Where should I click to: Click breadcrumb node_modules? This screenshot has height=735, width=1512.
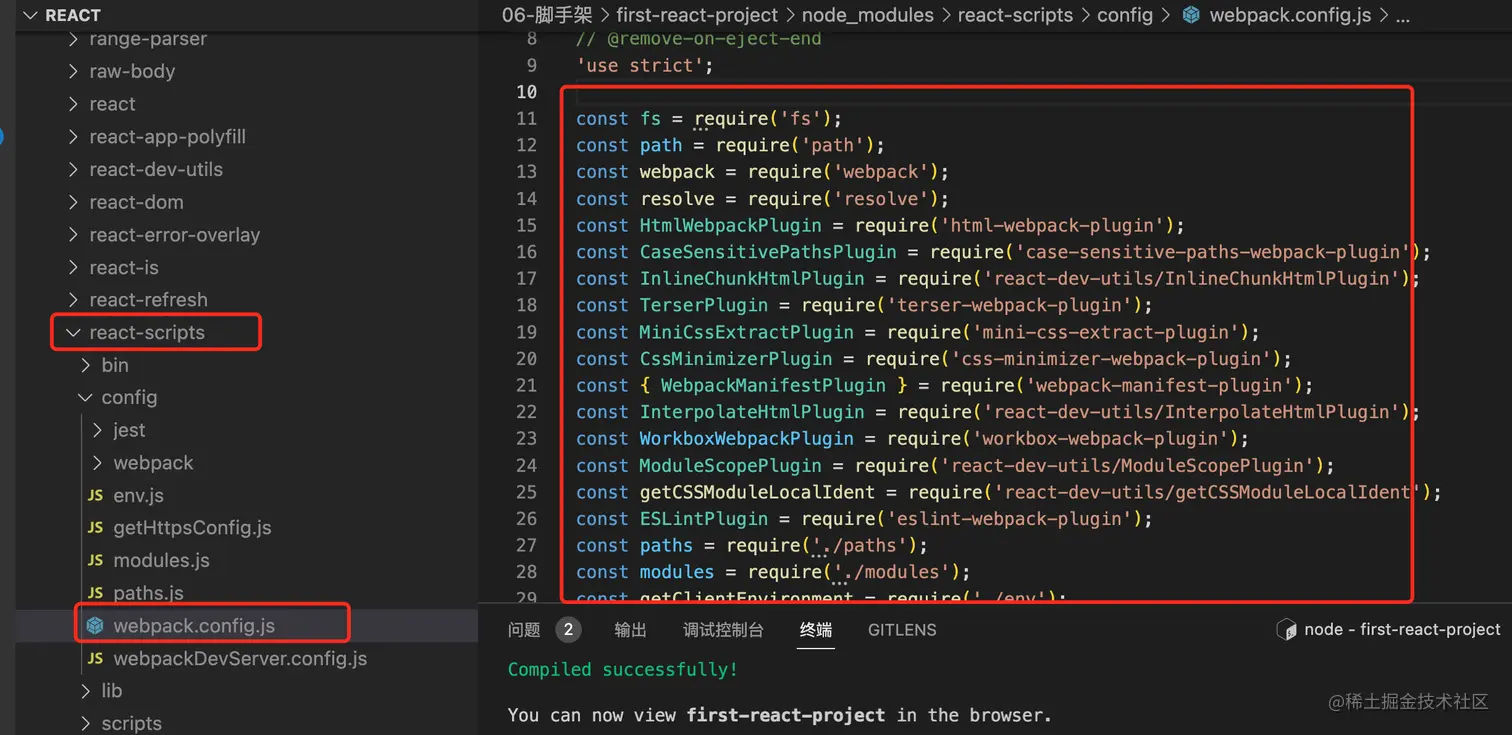[868, 15]
